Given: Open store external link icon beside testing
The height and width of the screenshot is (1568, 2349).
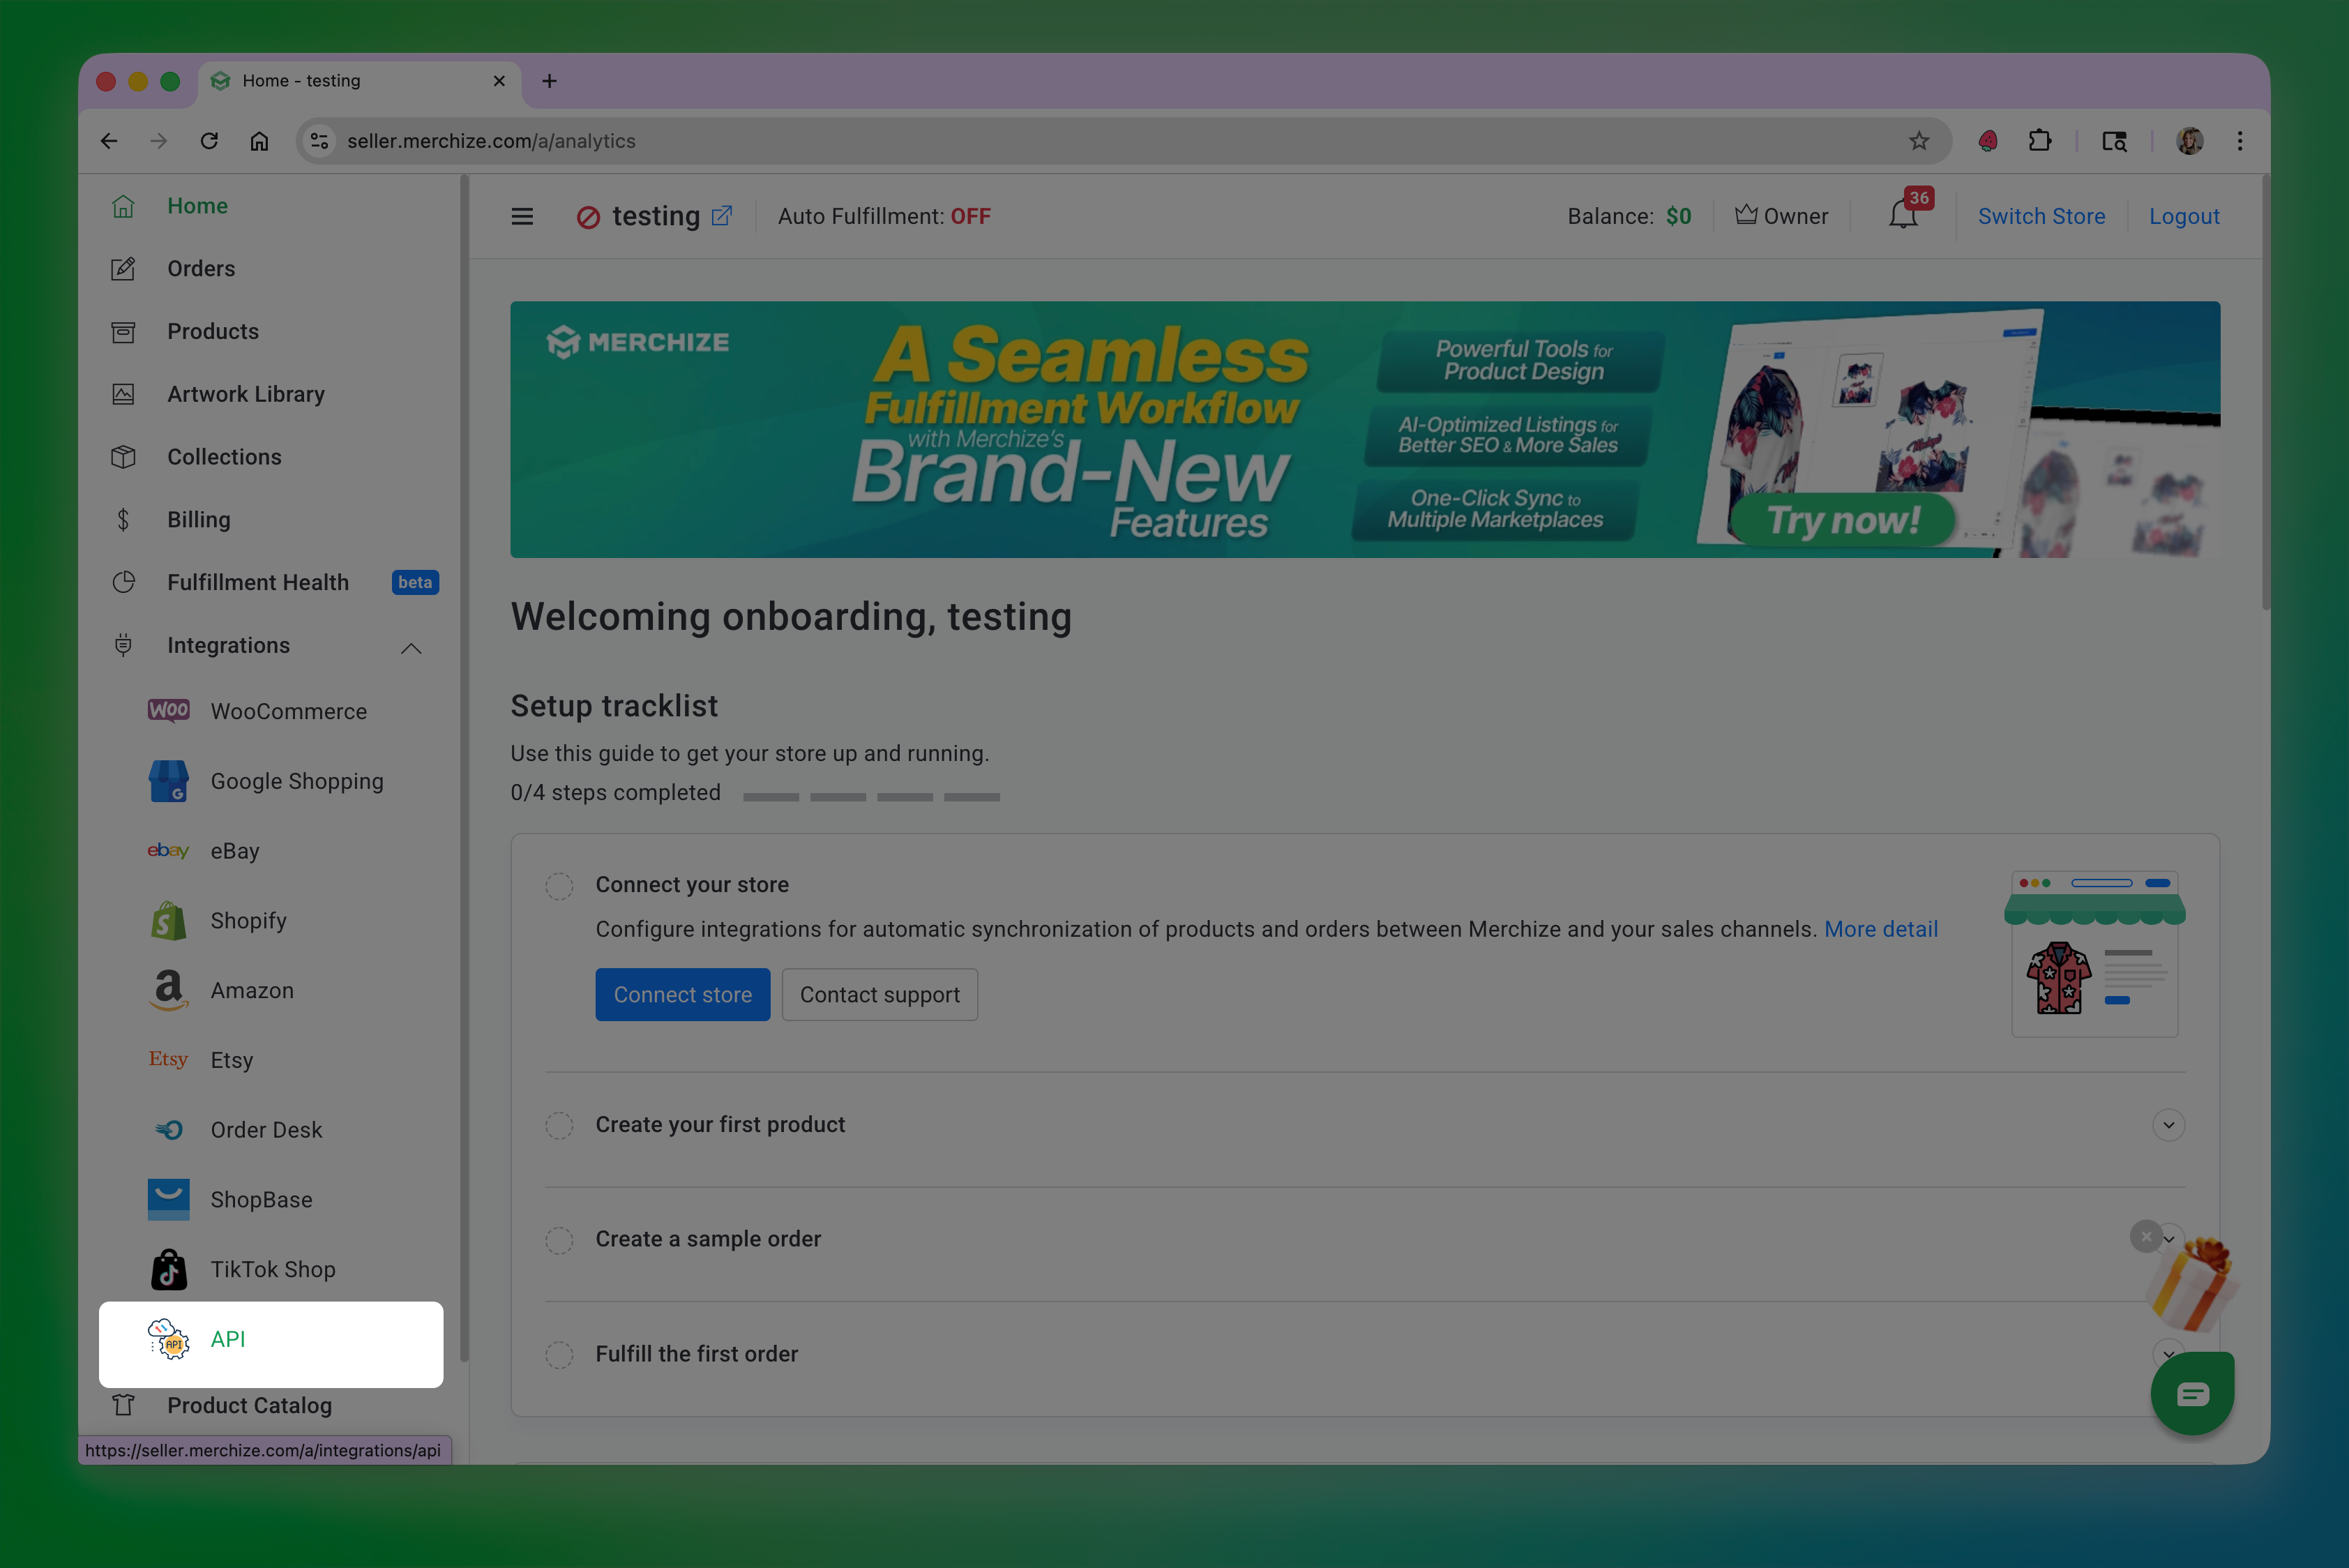Looking at the screenshot, I should point(722,216).
